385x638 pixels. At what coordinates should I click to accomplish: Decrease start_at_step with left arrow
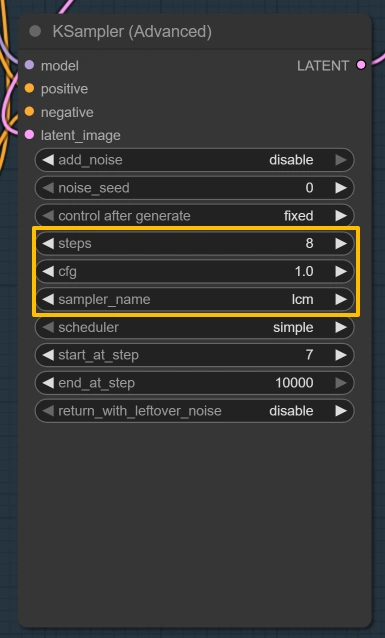pyautogui.click(x=48, y=355)
